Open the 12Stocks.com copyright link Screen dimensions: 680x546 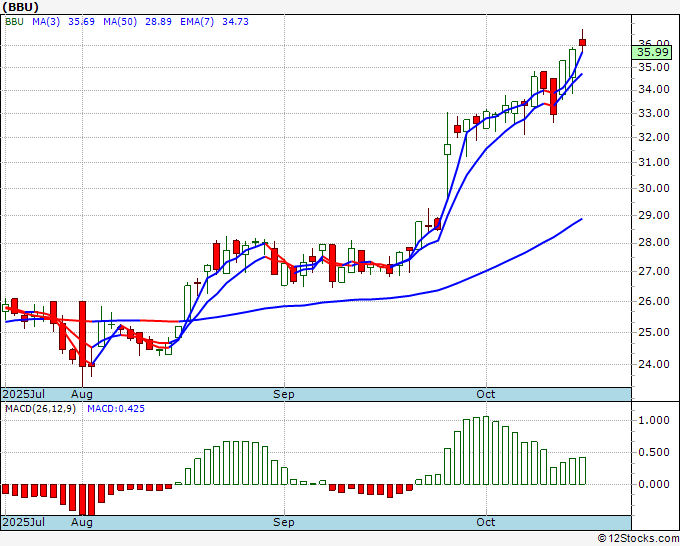tap(638, 538)
